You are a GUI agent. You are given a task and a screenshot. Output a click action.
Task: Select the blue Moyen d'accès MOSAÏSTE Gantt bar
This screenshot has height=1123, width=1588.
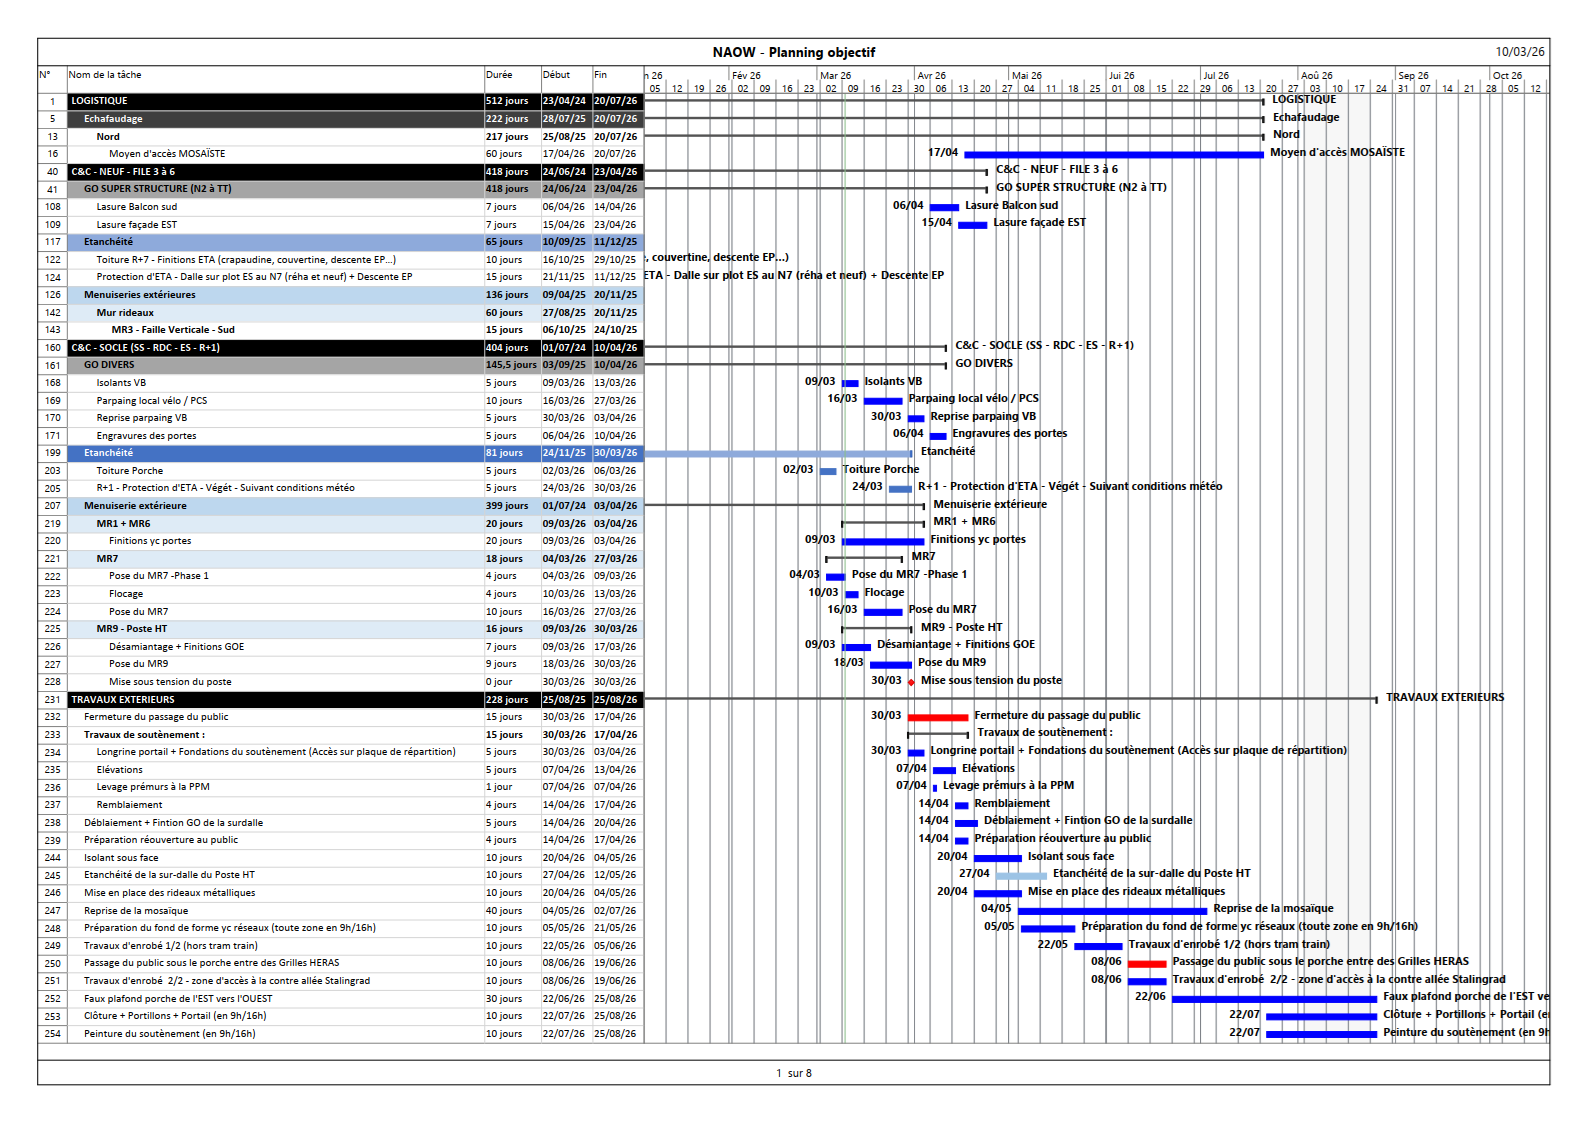point(1113,154)
